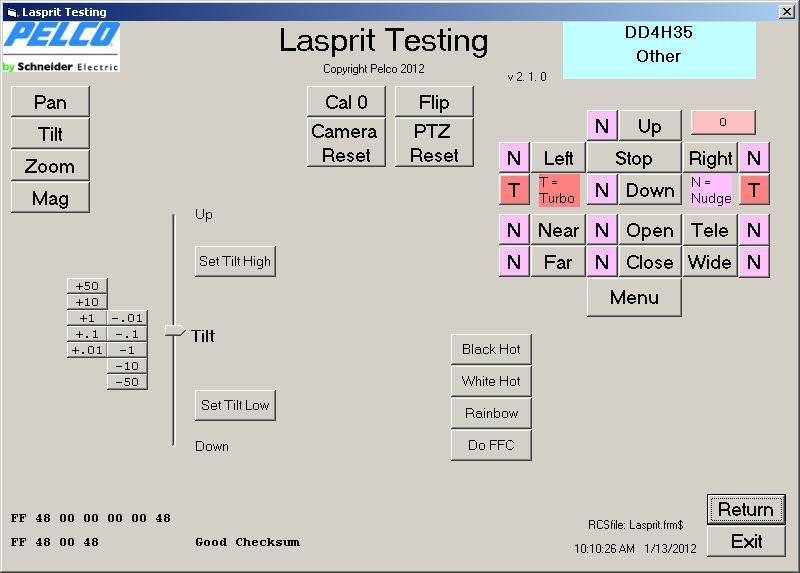The image size is (800, 573).
Task: Click the N nudge button beside Near
Action: point(514,230)
